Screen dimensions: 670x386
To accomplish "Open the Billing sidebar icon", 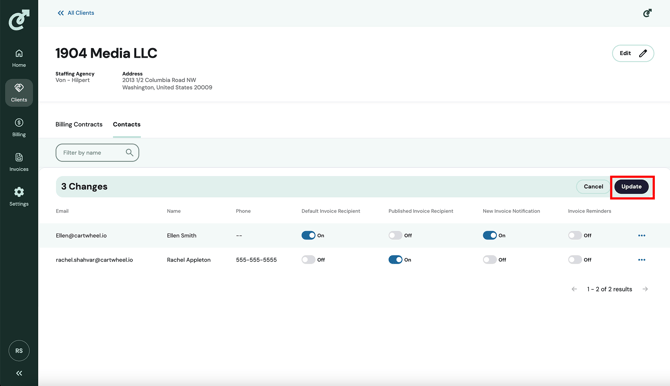I will [x=19, y=127].
